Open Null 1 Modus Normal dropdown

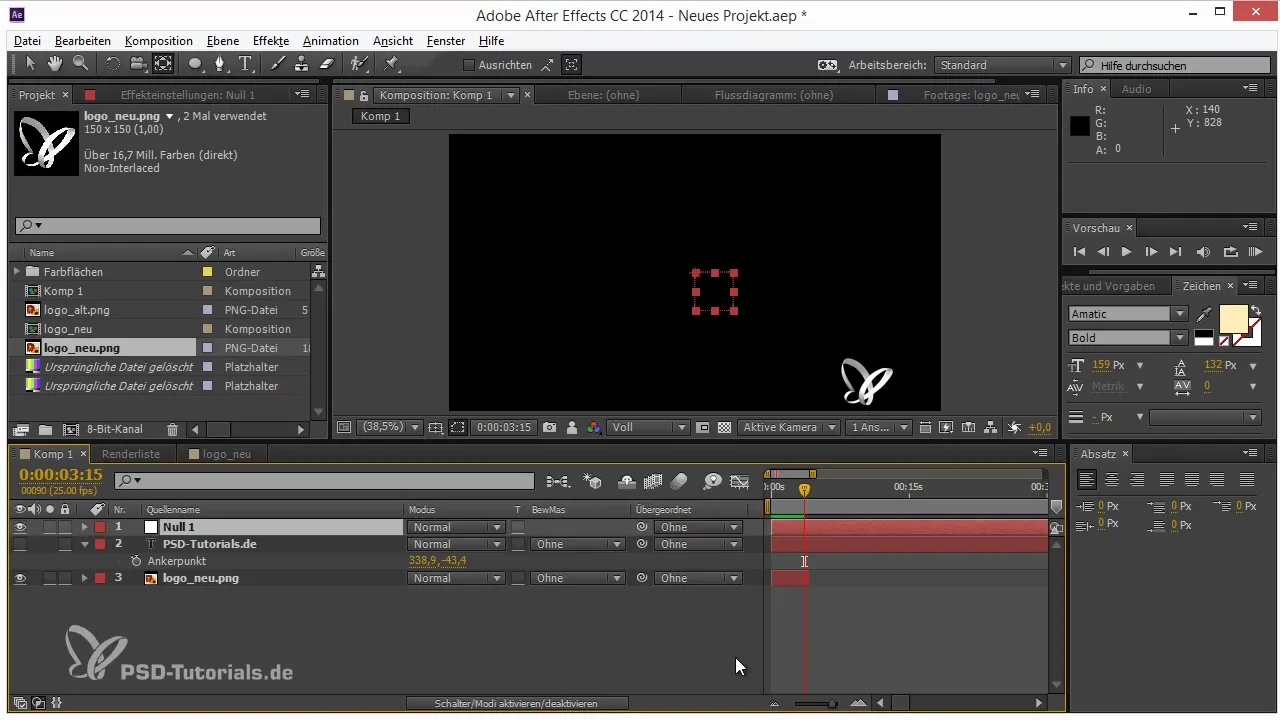click(457, 527)
